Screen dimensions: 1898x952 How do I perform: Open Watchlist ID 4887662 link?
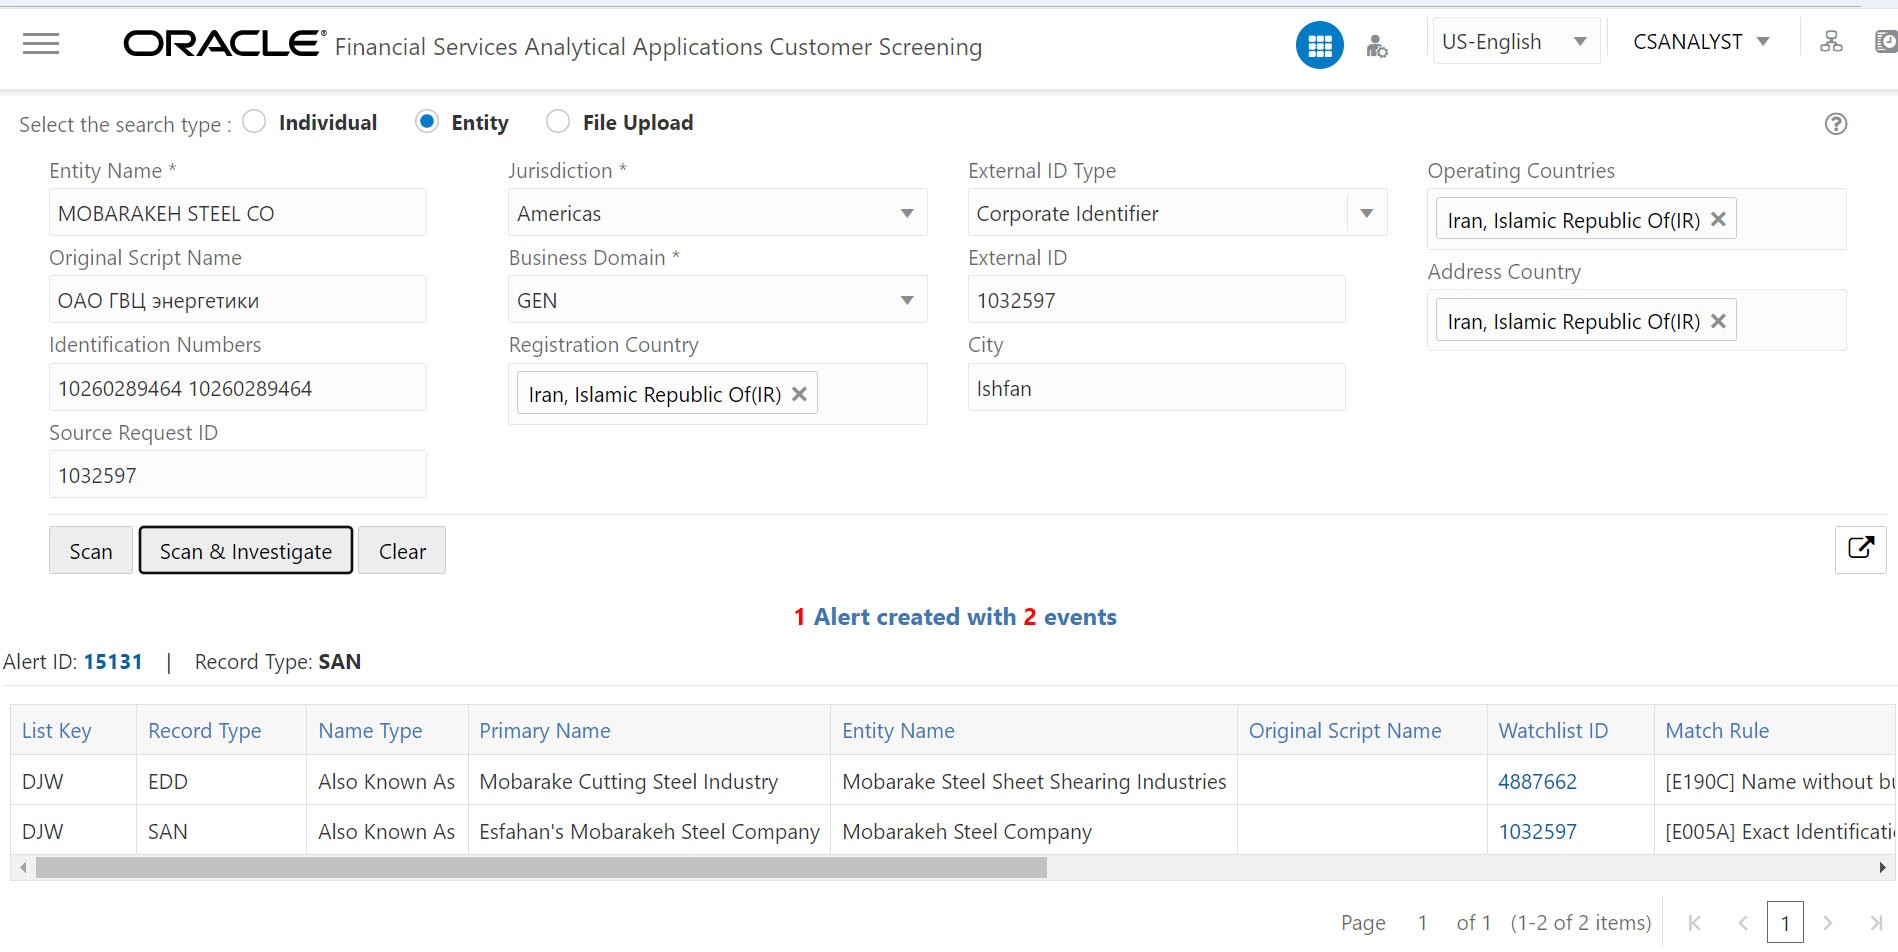1537,782
